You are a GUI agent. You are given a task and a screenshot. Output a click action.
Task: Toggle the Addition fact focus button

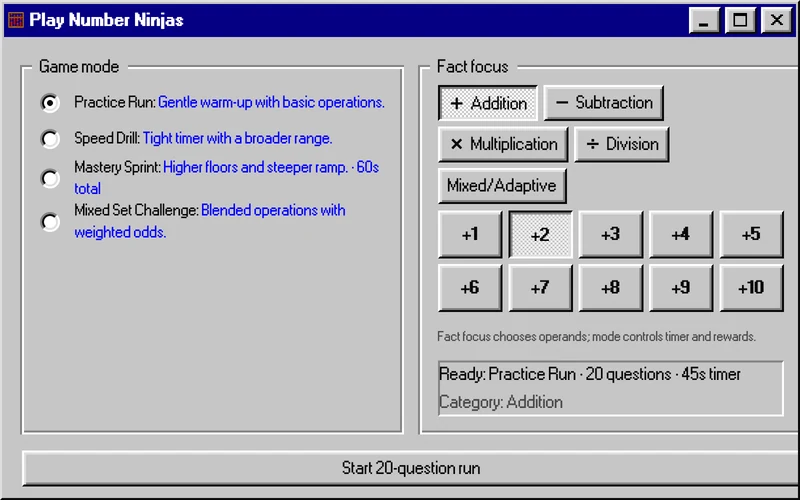pyautogui.click(x=488, y=103)
